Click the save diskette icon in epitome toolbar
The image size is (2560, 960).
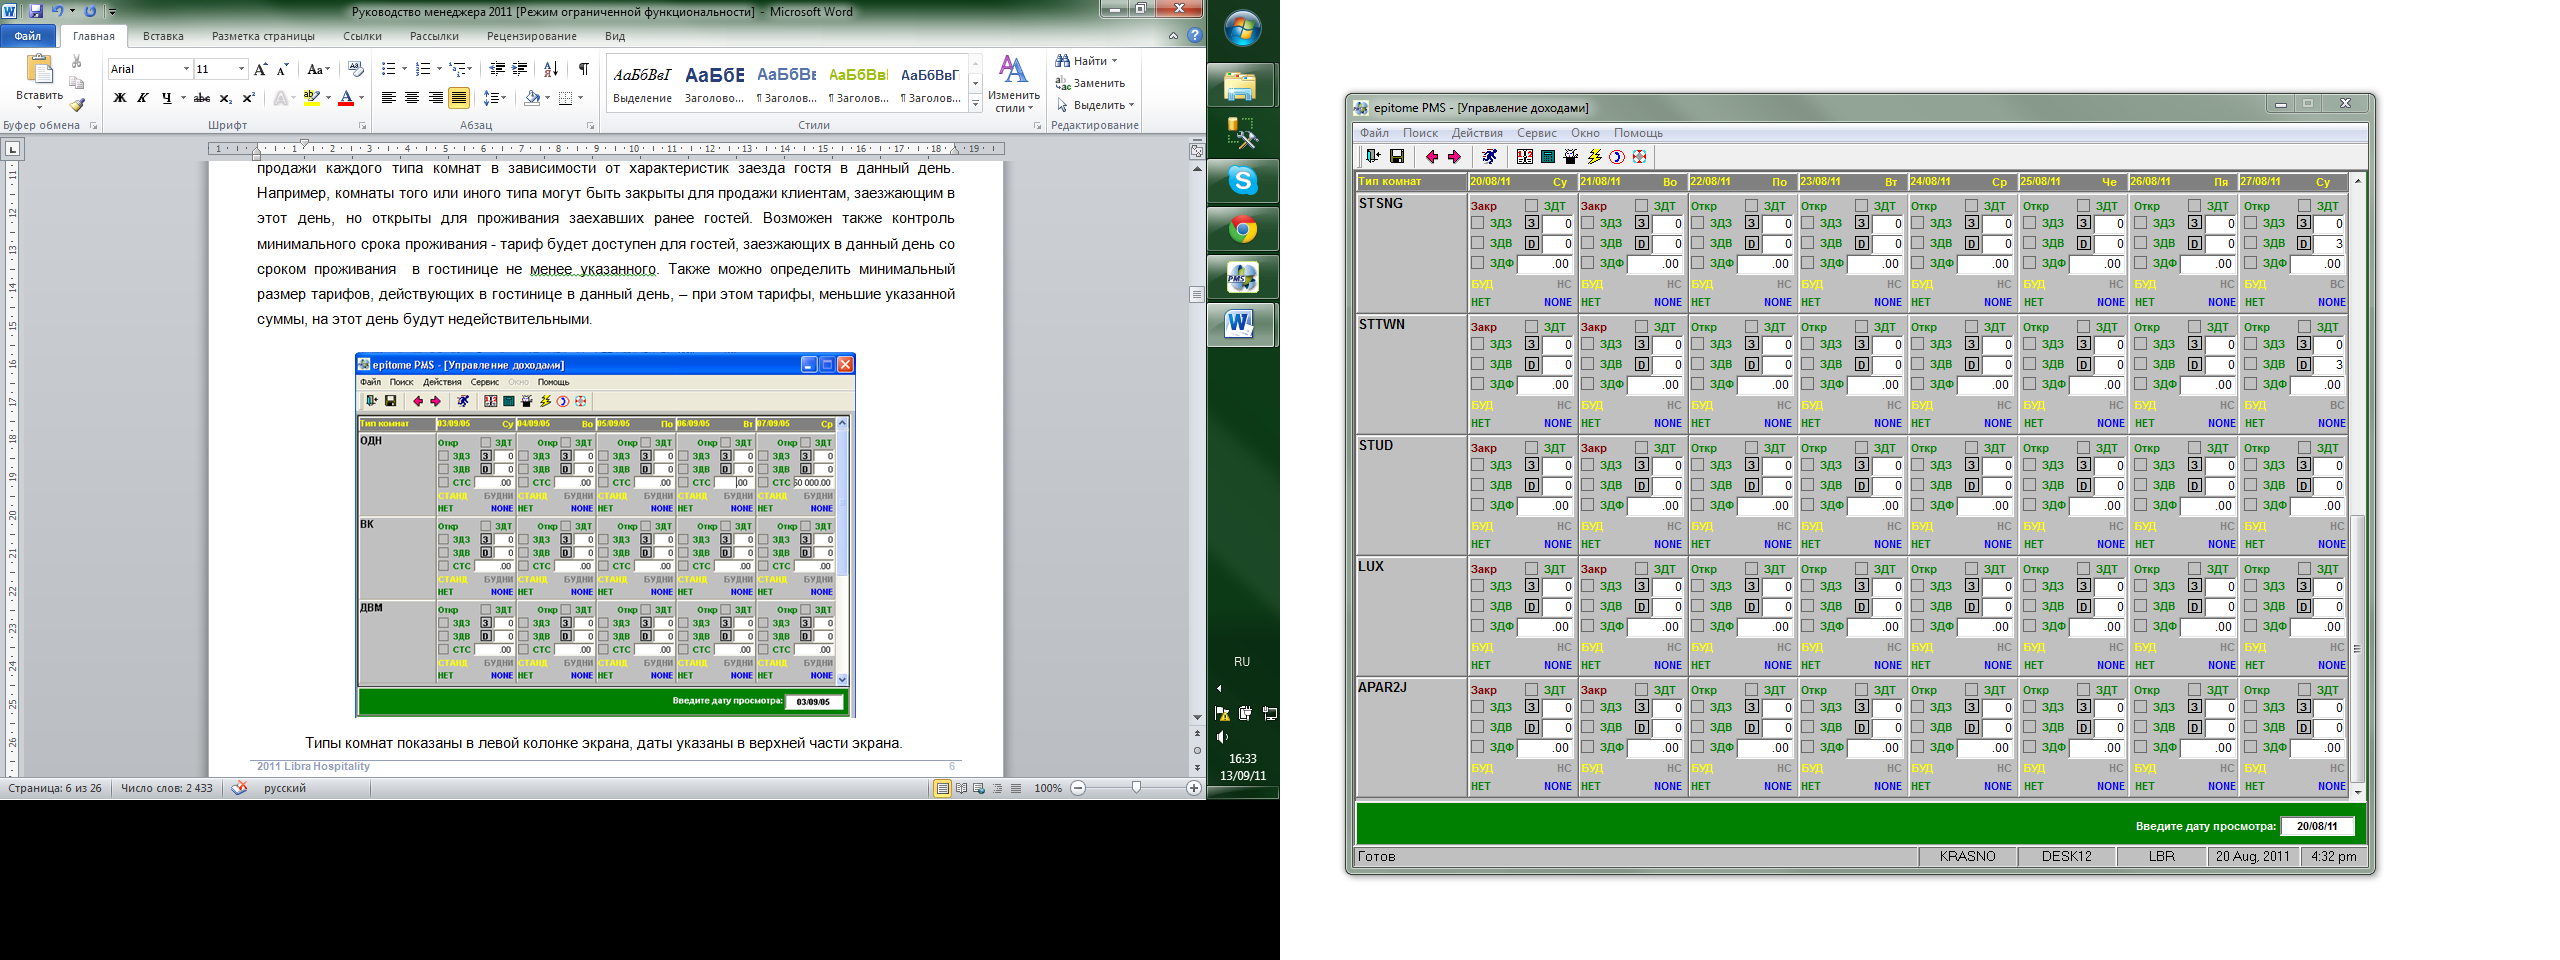tap(1397, 156)
